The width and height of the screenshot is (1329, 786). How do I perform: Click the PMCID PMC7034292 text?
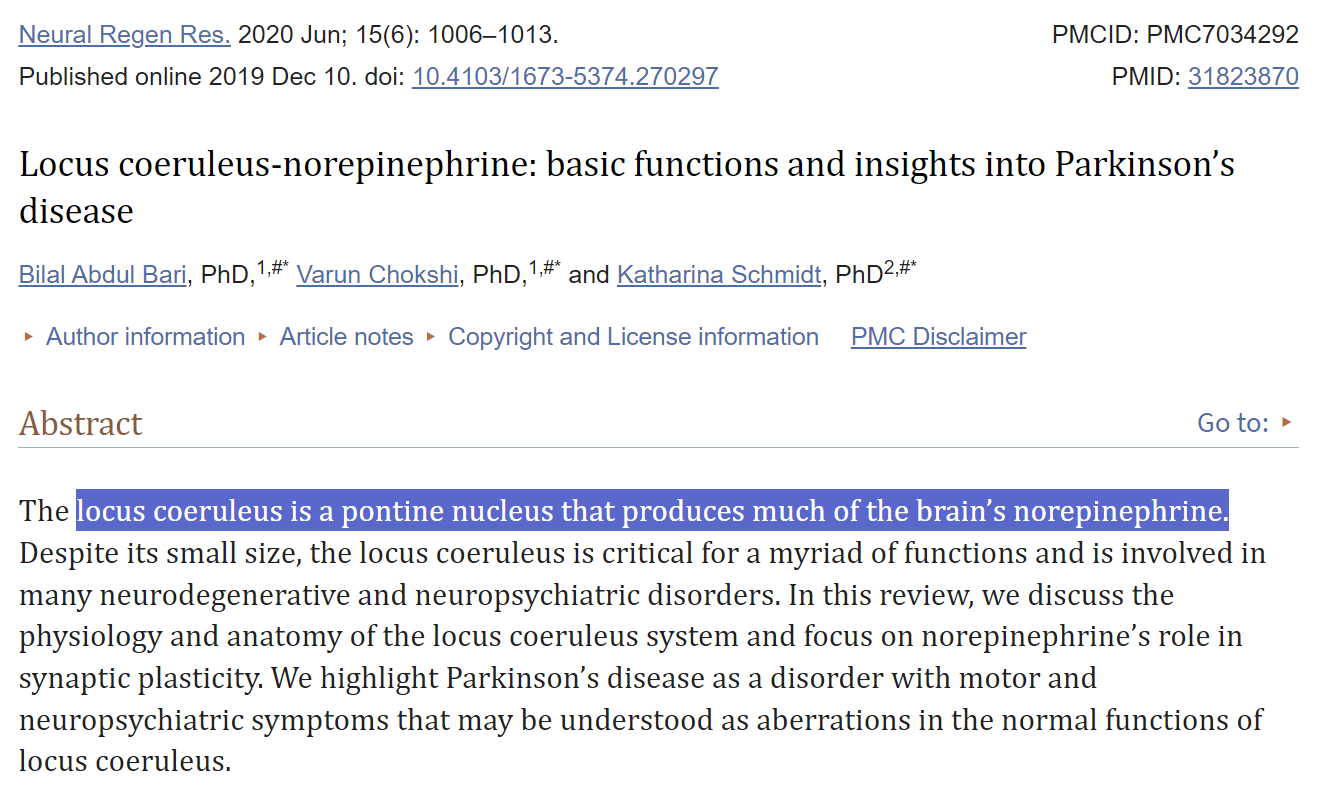1175,35
